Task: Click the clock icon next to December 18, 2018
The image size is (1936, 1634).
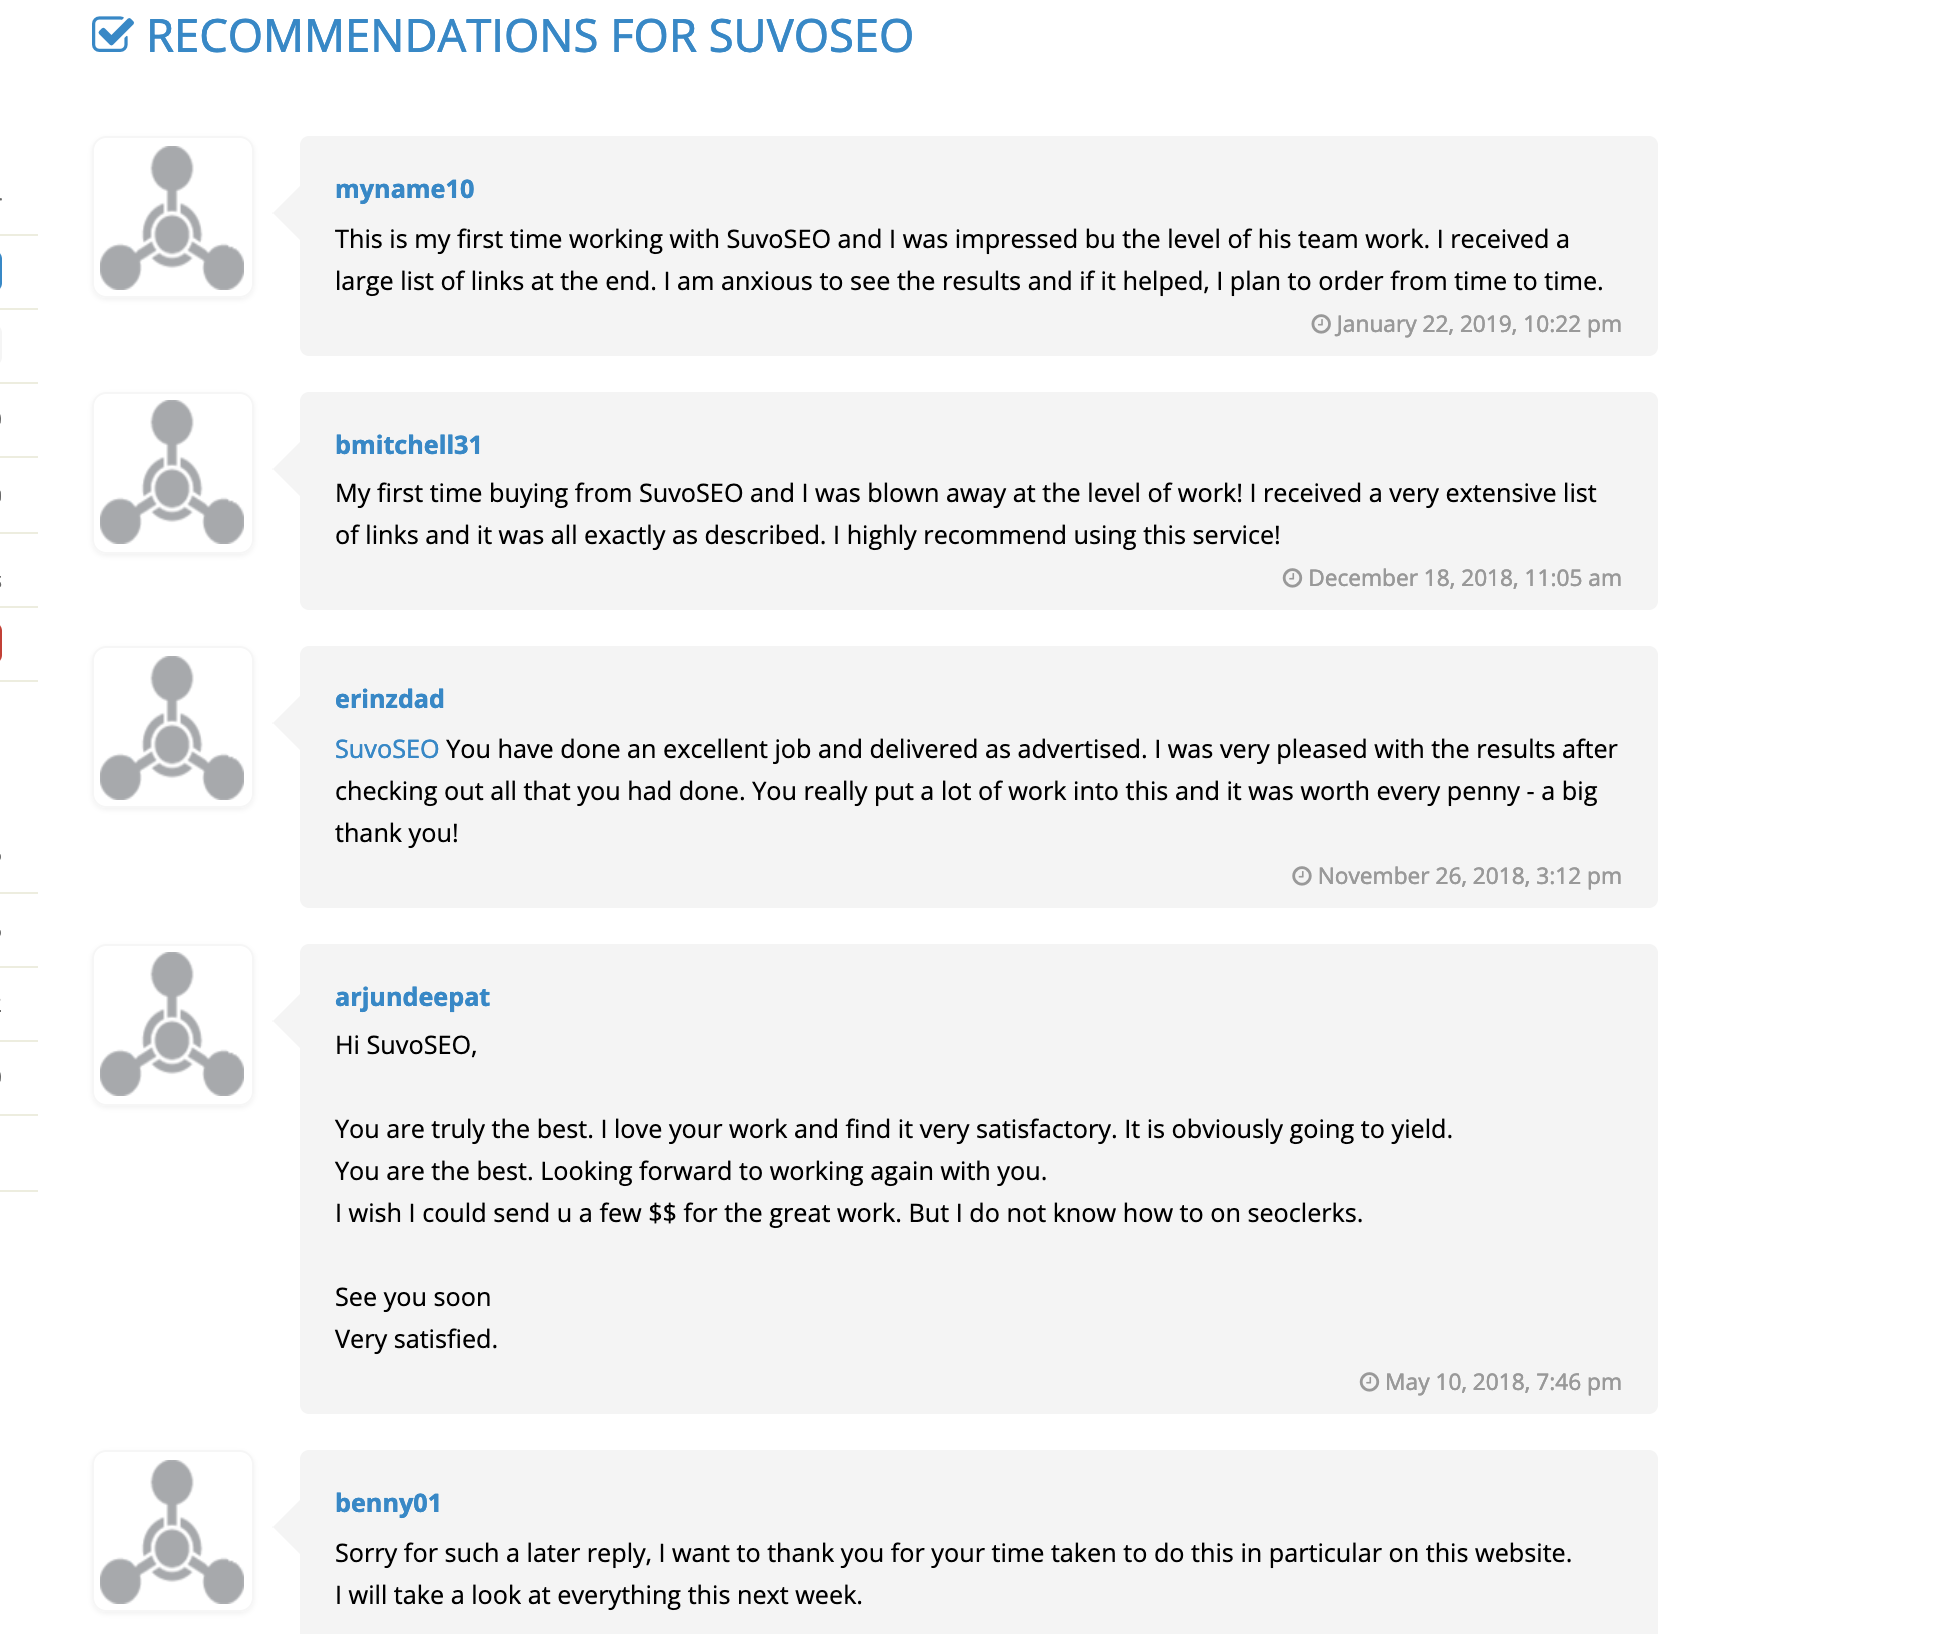Action: 1292,578
